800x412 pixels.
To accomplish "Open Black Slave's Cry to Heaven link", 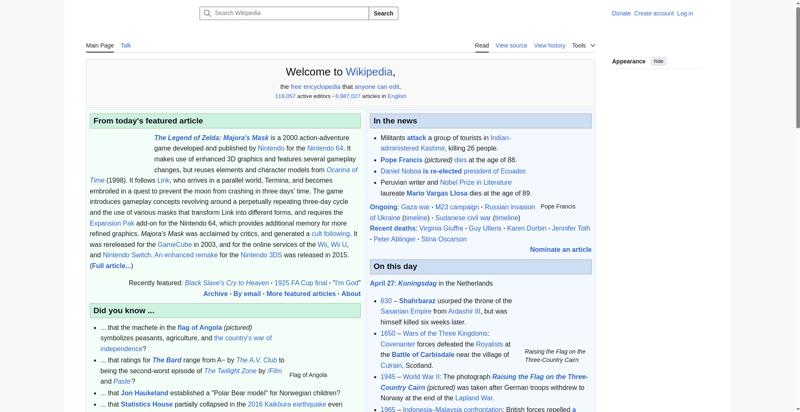I will pyautogui.click(x=227, y=283).
